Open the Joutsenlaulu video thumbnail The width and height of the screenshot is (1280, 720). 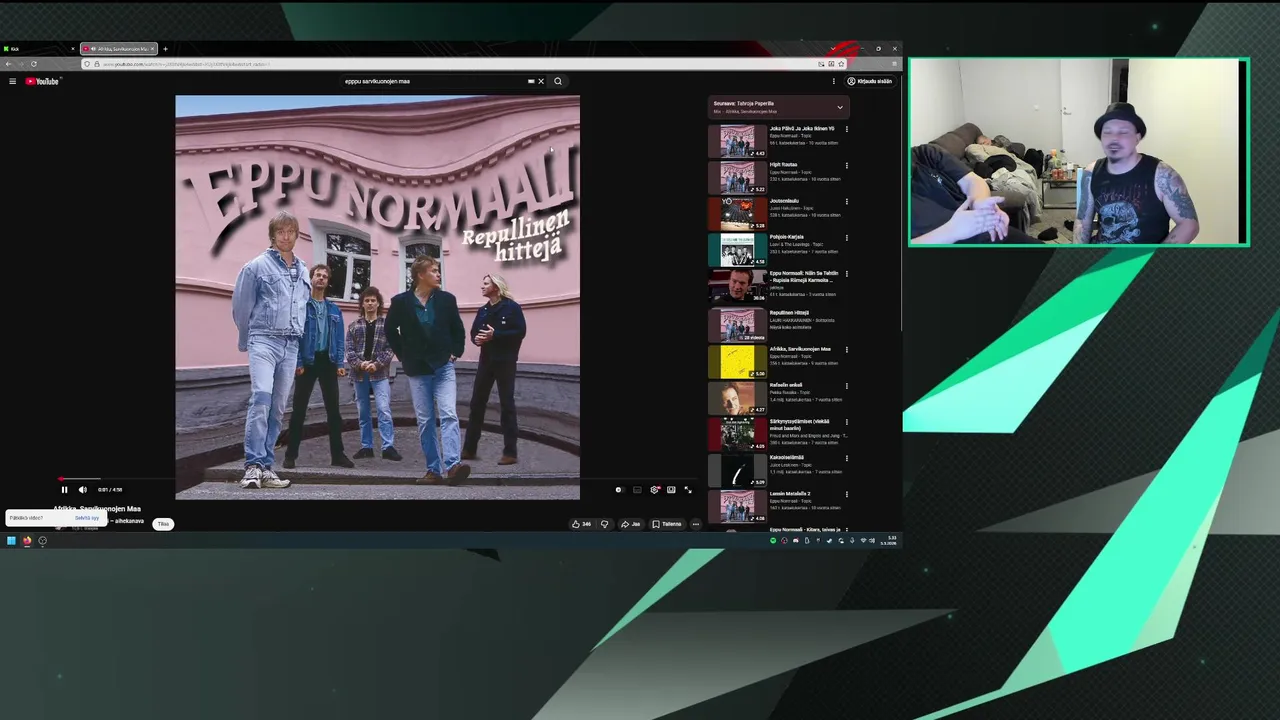(x=737, y=213)
